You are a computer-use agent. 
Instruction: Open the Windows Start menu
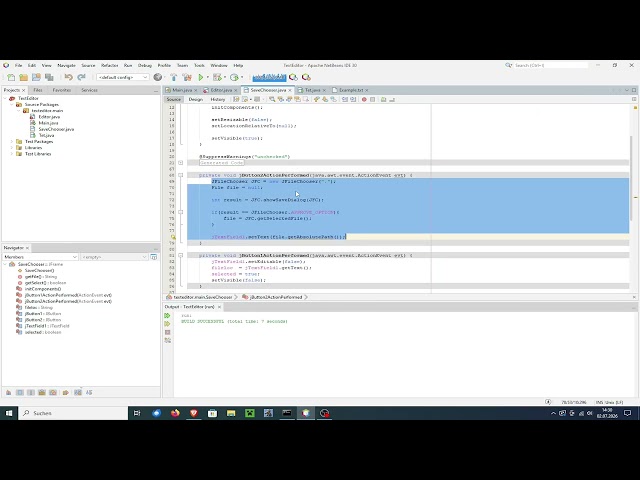tap(9, 413)
